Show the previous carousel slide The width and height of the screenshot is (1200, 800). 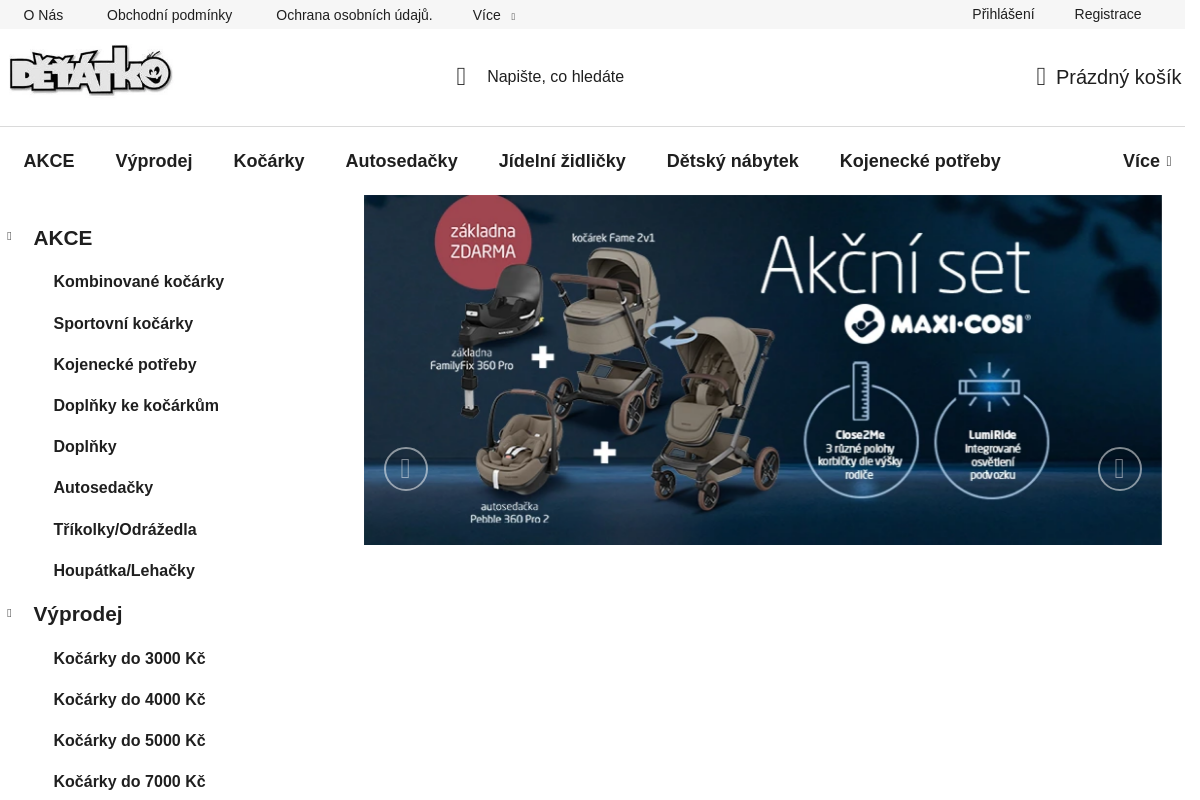pyautogui.click(x=406, y=469)
